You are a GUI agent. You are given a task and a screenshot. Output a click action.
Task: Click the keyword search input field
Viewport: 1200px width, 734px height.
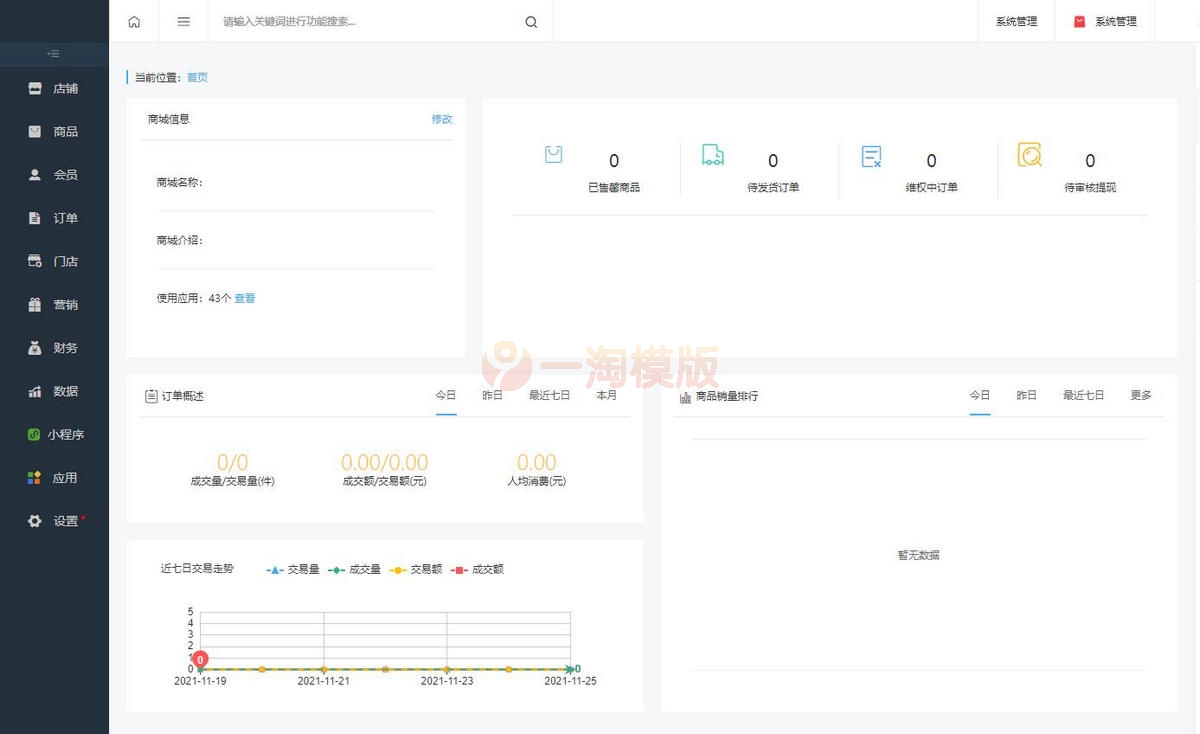pyautogui.click(x=365, y=22)
